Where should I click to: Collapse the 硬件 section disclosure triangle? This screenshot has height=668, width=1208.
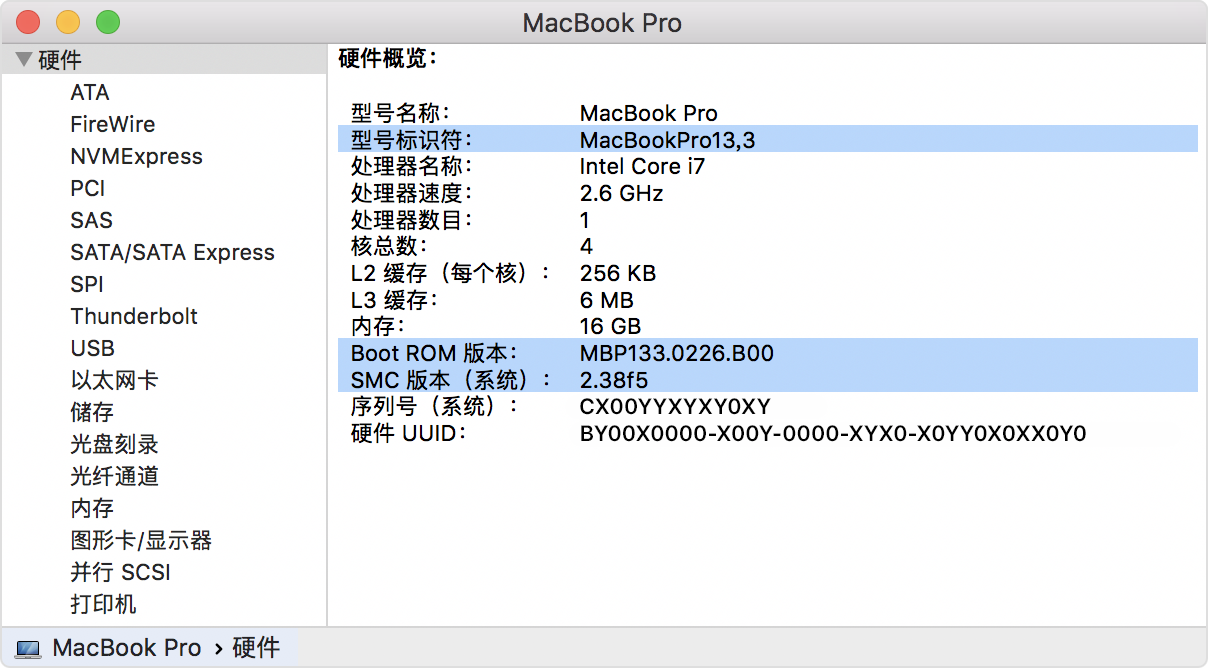point(22,60)
